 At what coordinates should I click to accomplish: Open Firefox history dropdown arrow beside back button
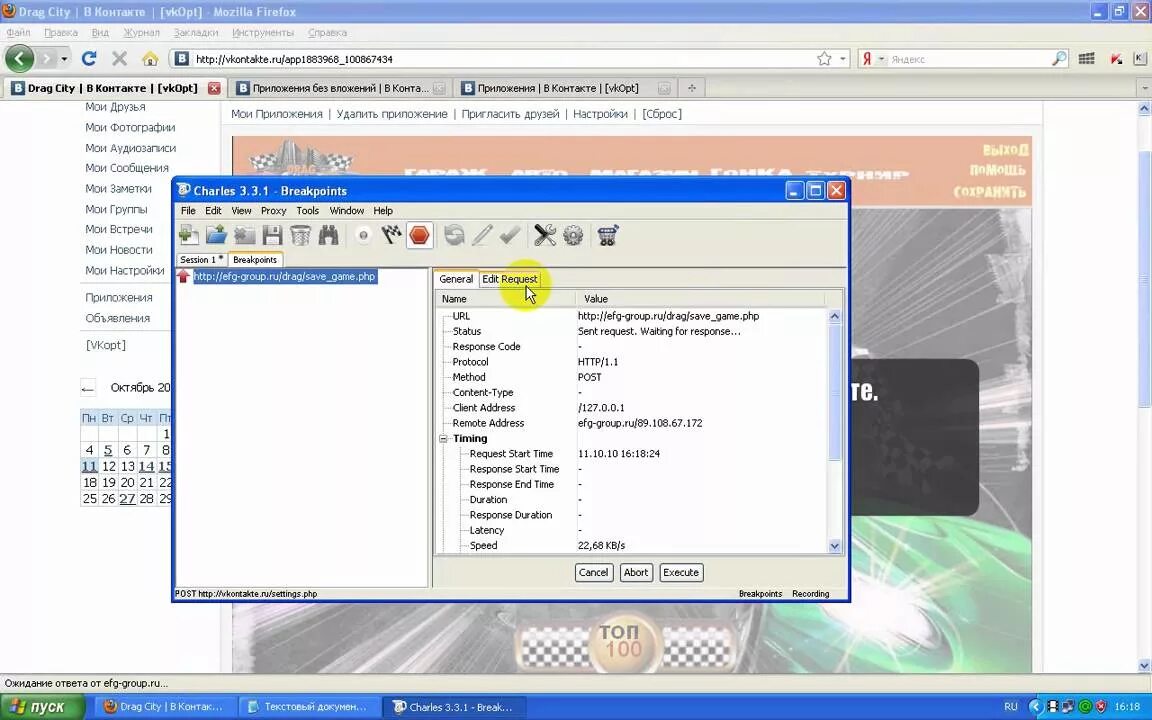pos(65,59)
